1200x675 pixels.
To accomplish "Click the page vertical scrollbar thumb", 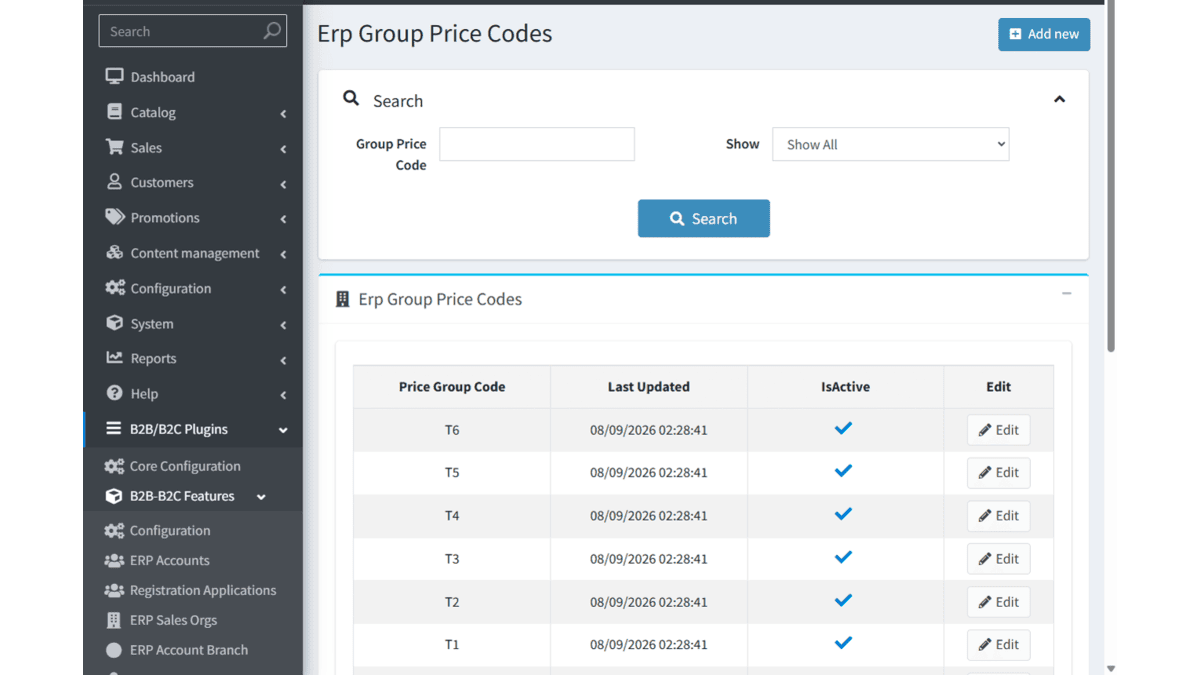I will coord(1110,178).
